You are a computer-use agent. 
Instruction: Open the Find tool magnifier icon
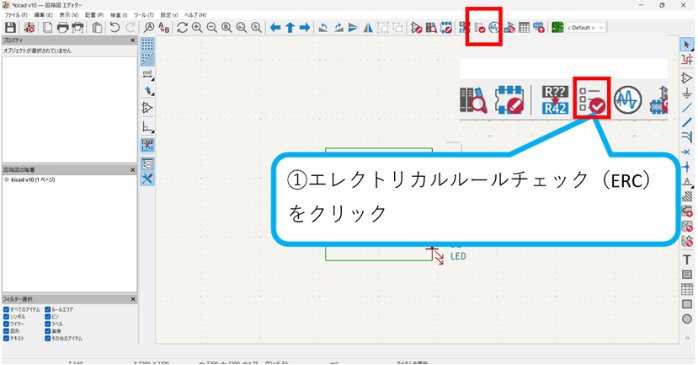pos(149,28)
